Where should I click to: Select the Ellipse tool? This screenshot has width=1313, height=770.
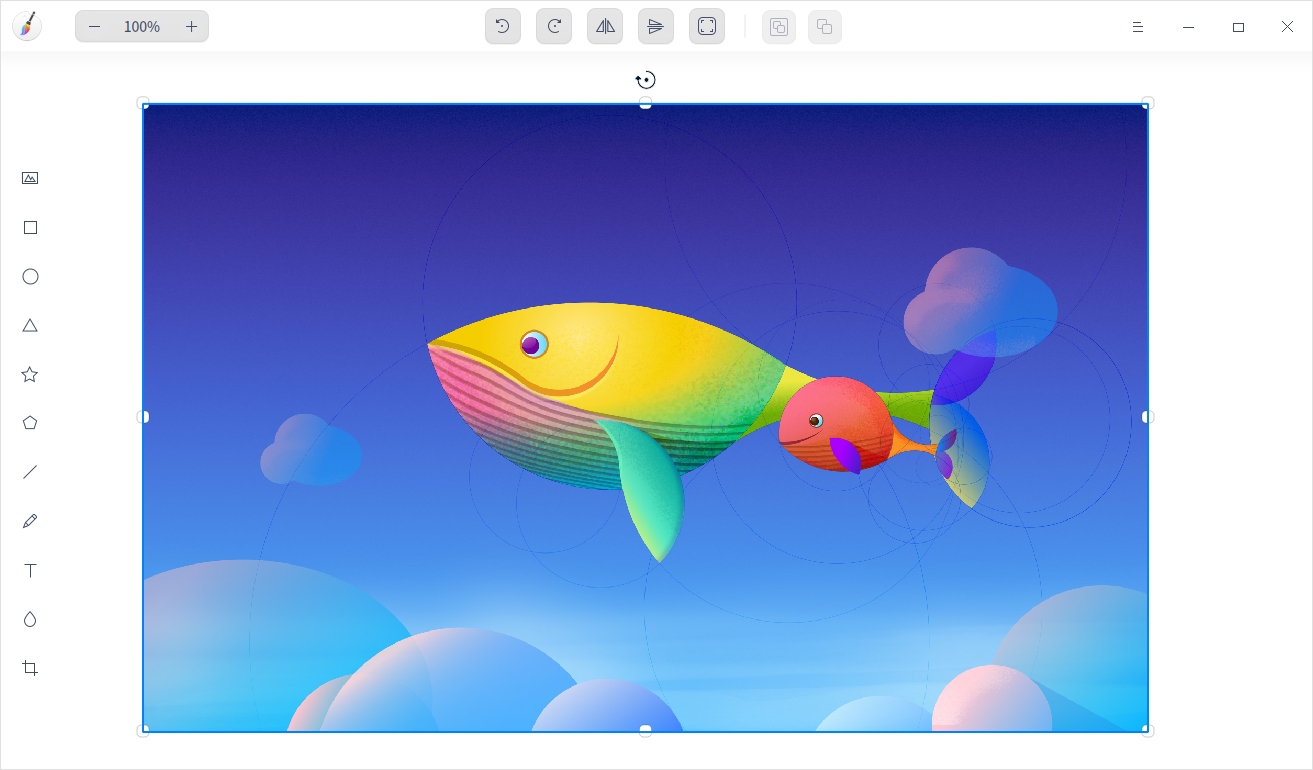30,276
